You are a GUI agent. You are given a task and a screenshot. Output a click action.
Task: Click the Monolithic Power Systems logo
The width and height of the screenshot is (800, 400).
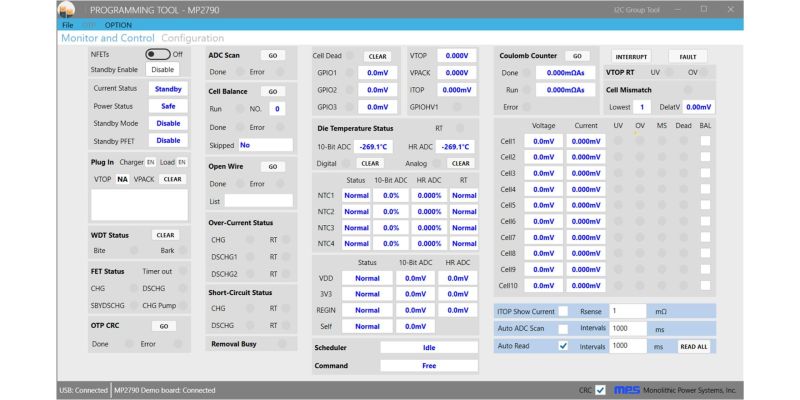tap(627, 390)
